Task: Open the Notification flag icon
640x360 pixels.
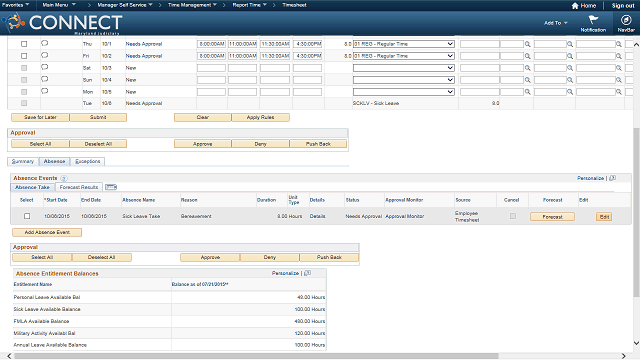Action: (x=593, y=20)
